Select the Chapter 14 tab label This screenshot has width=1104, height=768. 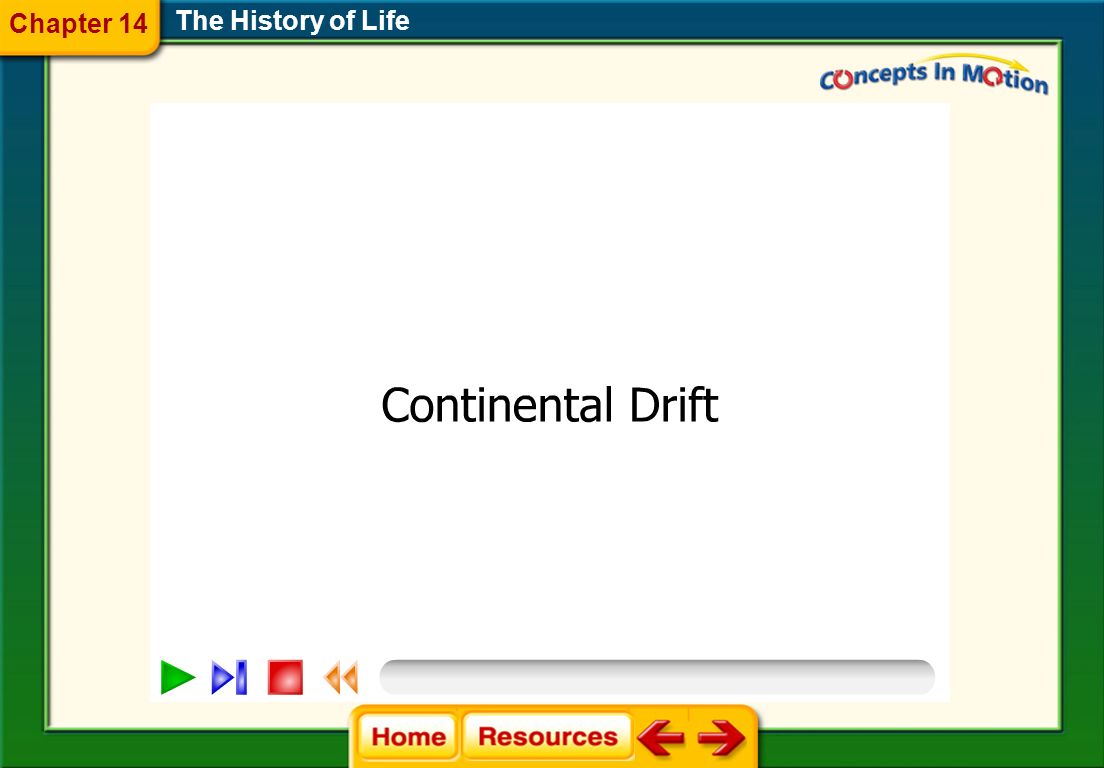pos(78,23)
